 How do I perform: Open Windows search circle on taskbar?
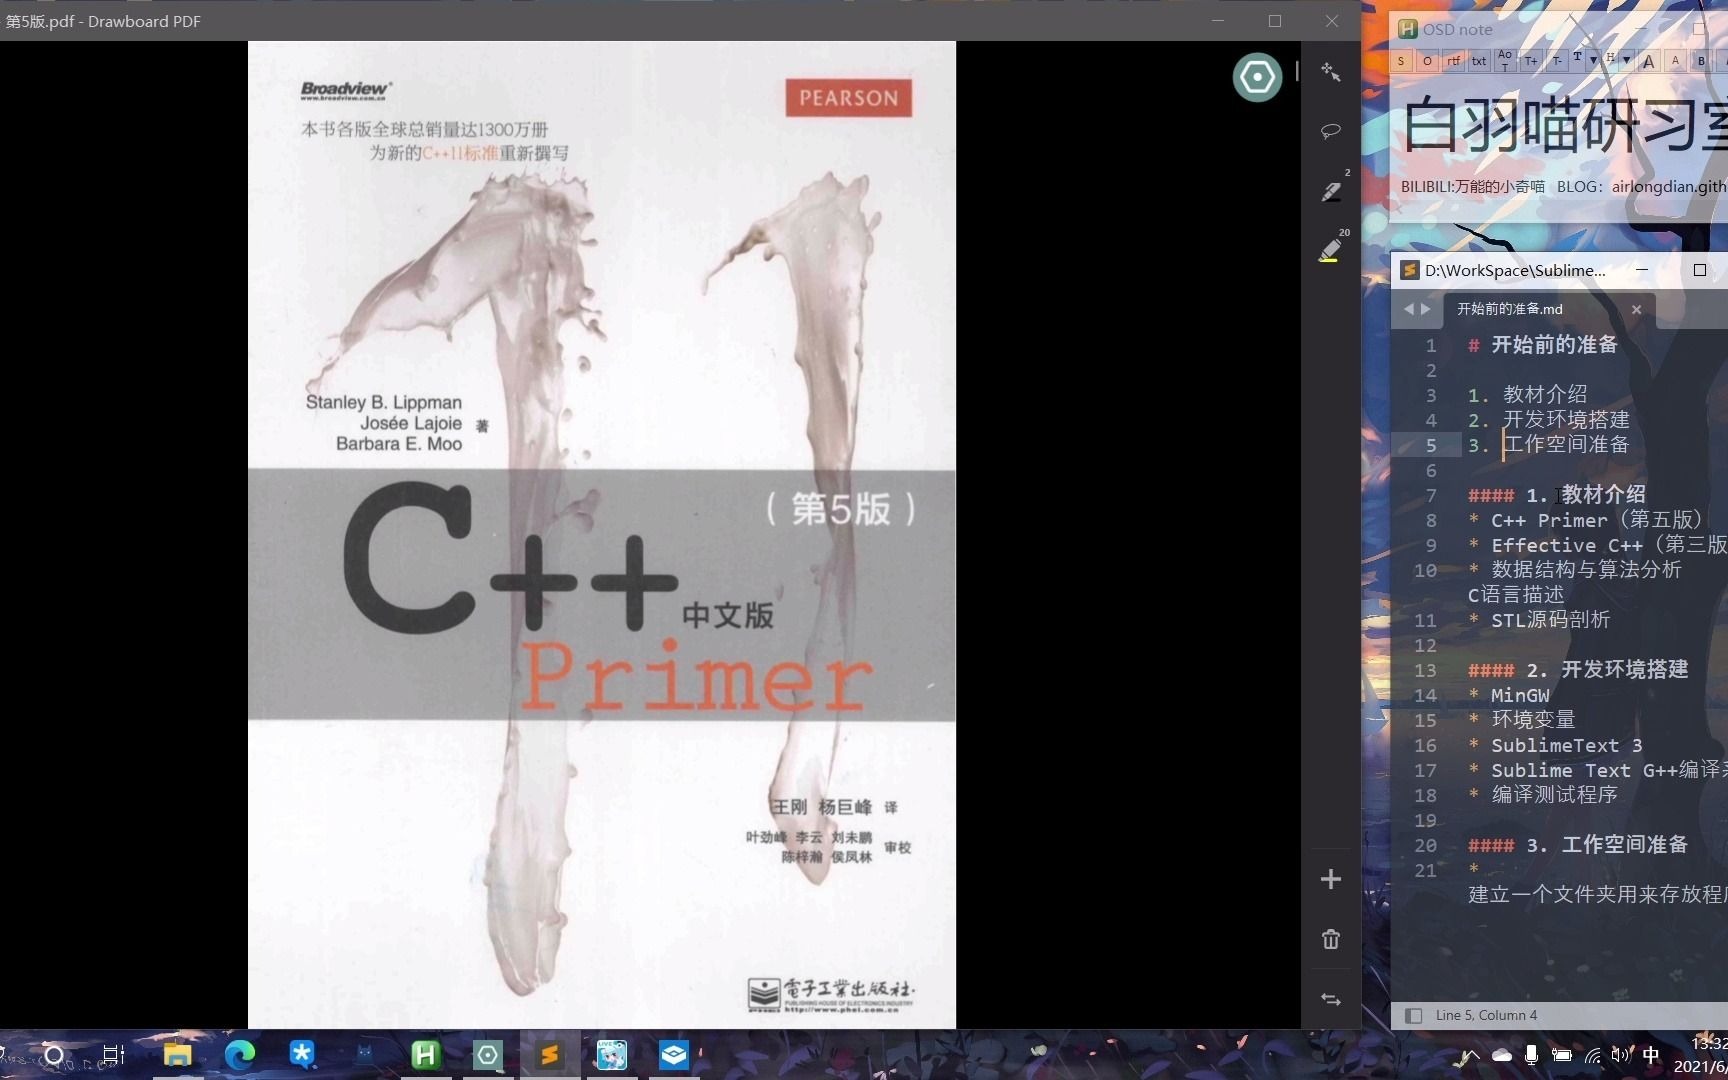[54, 1055]
